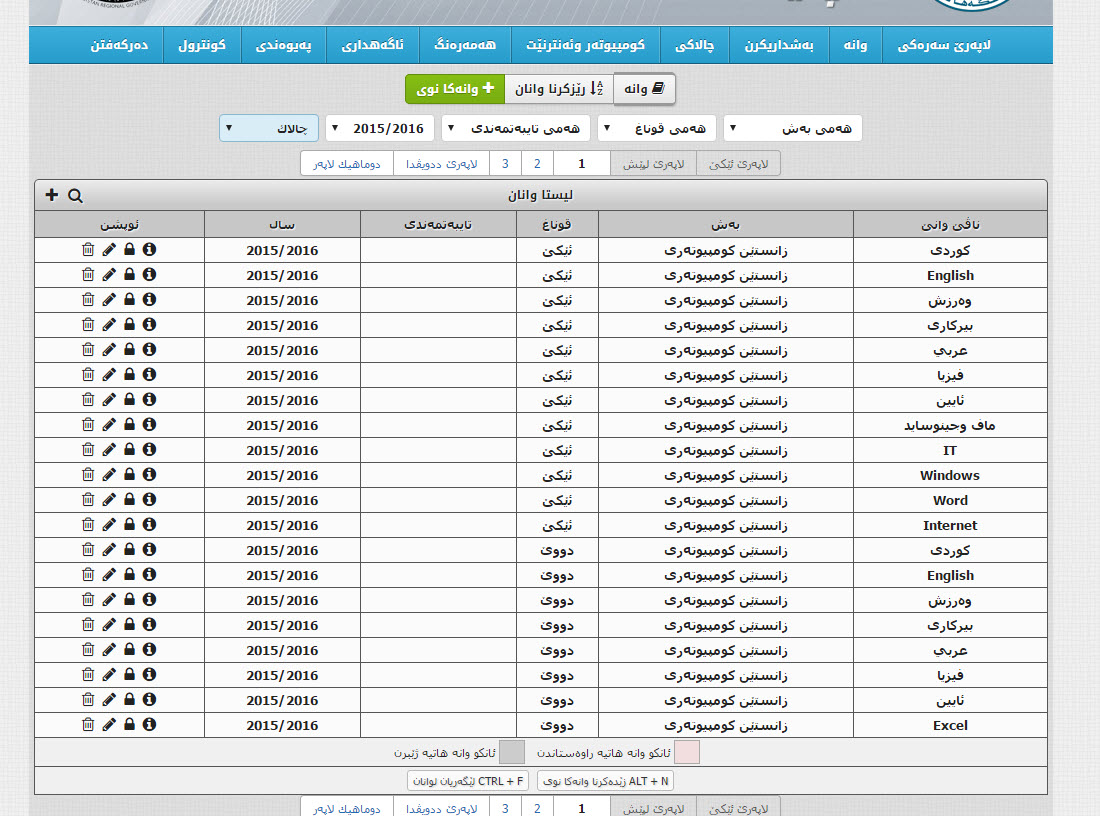Open the 2015/2016 year dropdown

pyautogui.click(x=380, y=128)
